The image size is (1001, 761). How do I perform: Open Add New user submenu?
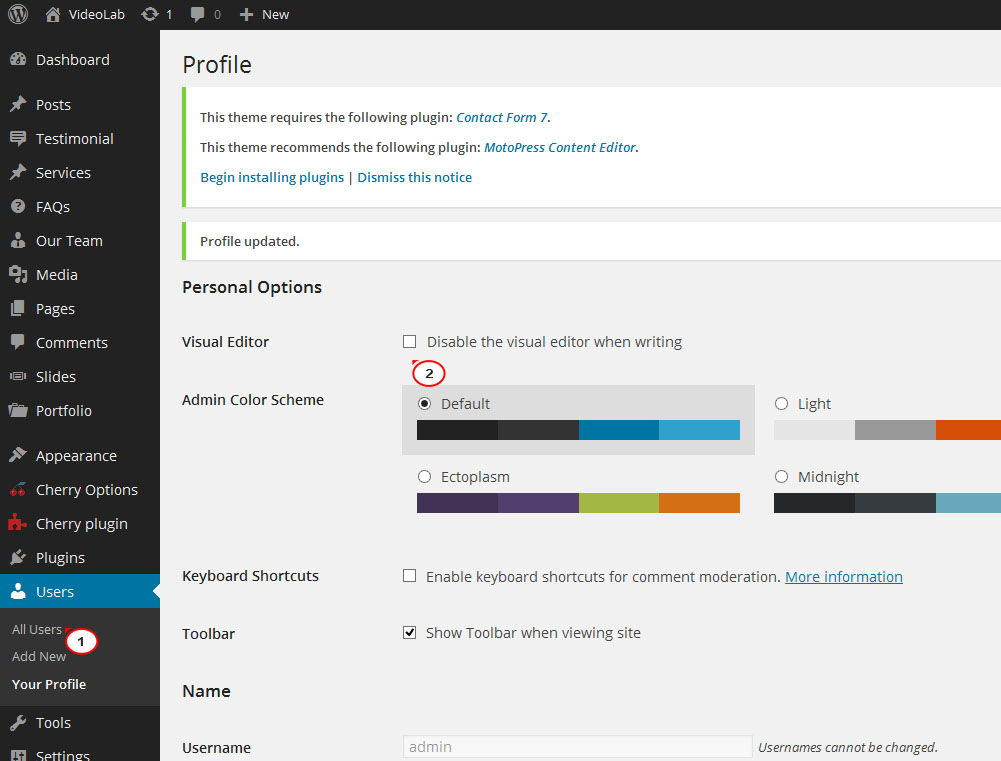pos(39,656)
